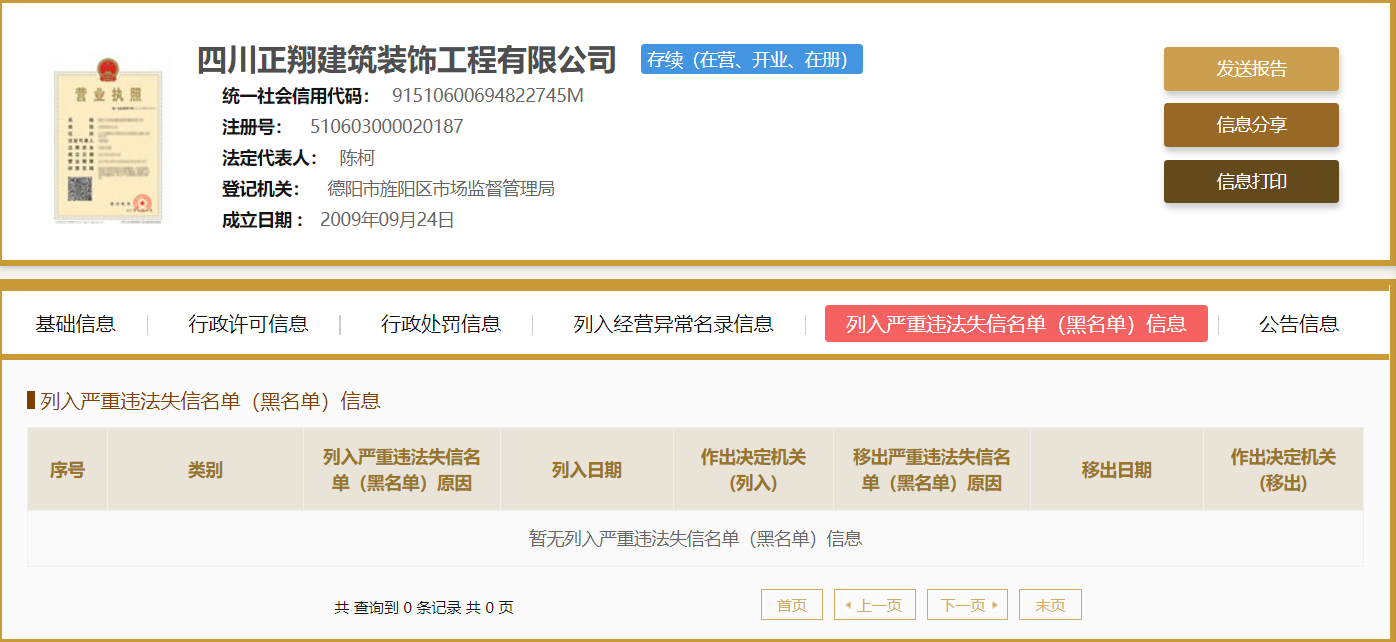Image resolution: width=1396 pixels, height=642 pixels.
Task: Click the section heading 列入严重违法失信名单（黑名单）信息
Action: (210, 401)
